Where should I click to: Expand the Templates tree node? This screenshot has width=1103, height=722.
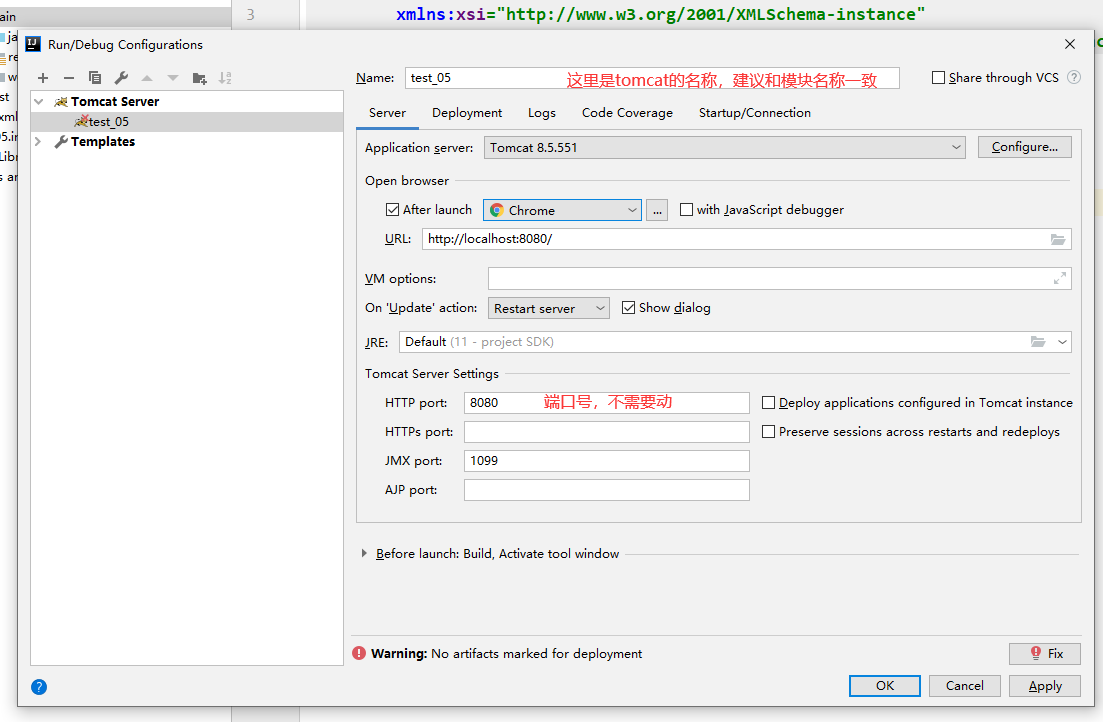(x=38, y=141)
